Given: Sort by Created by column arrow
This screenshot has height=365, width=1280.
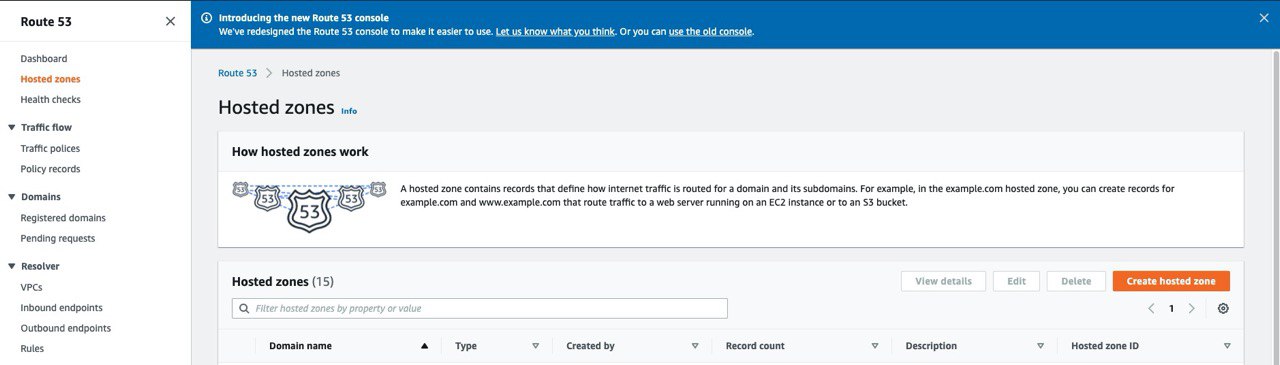Looking at the screenshot, I should [694, 346].
